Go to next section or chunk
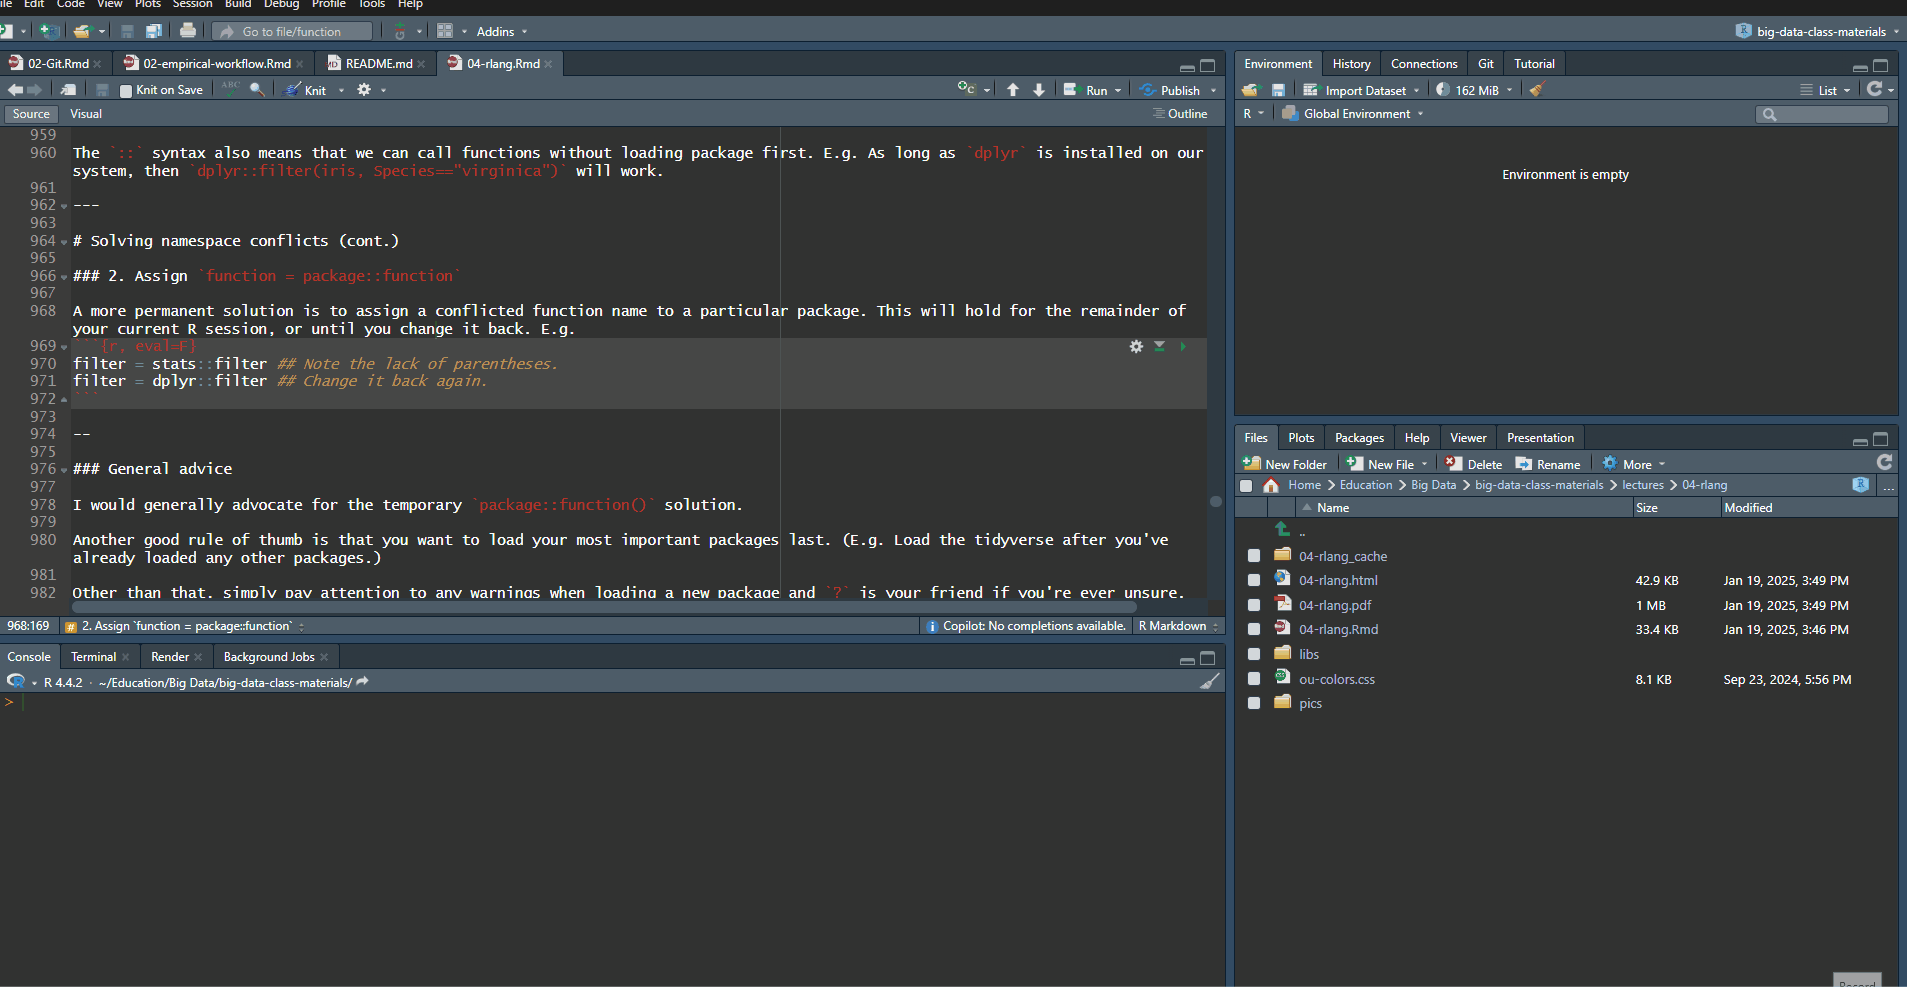1907x987 pixels. click(1039, 90)
